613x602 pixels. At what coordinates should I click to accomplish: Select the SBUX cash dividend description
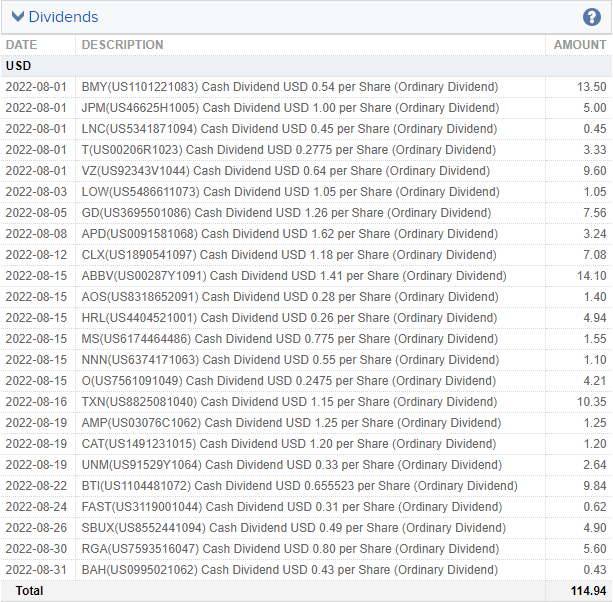point(294,528)
